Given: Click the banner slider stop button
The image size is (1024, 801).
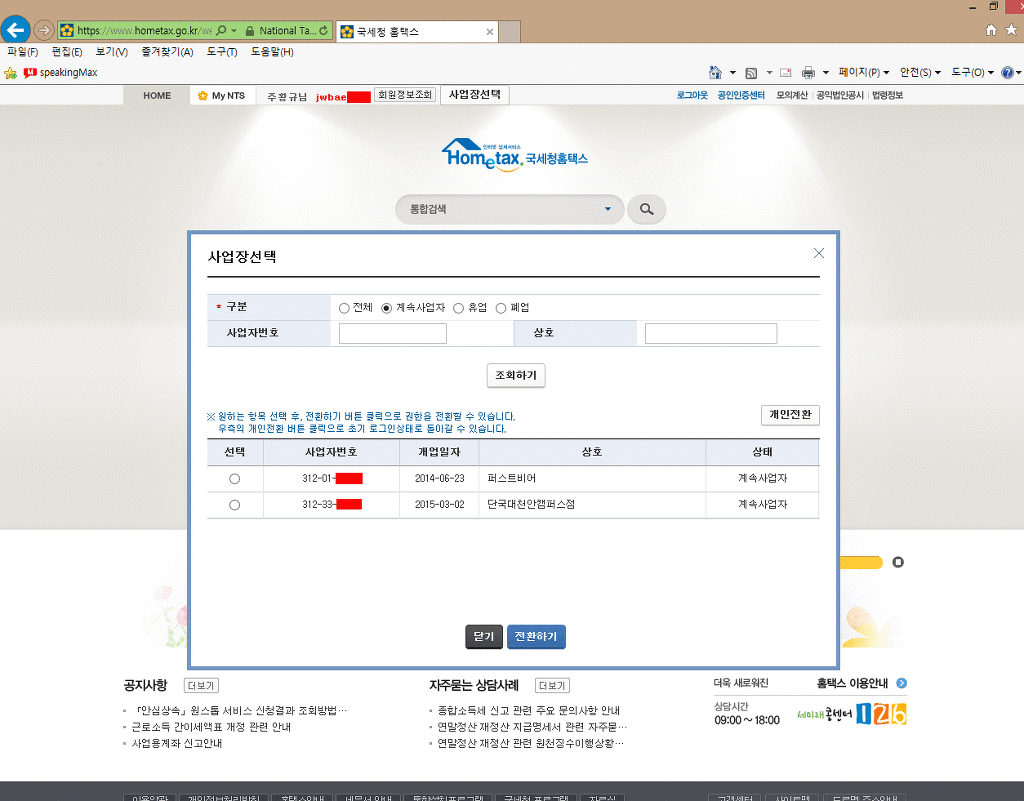Looking at the screenshot, I should (x=898, y=562).
